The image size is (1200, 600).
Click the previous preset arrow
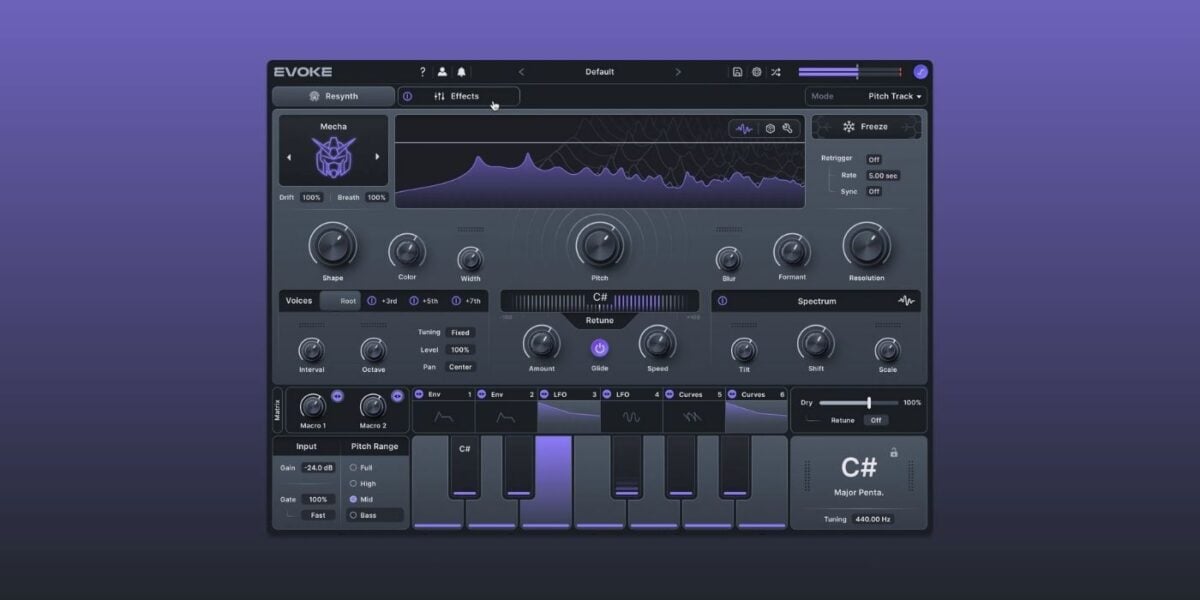tap(520, 71)
